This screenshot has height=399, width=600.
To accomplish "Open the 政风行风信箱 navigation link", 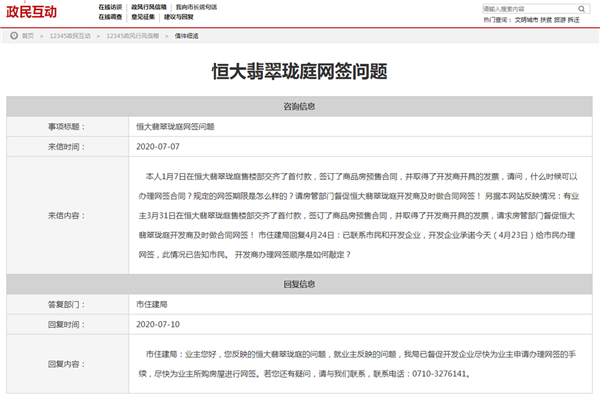I will point(149,7).
